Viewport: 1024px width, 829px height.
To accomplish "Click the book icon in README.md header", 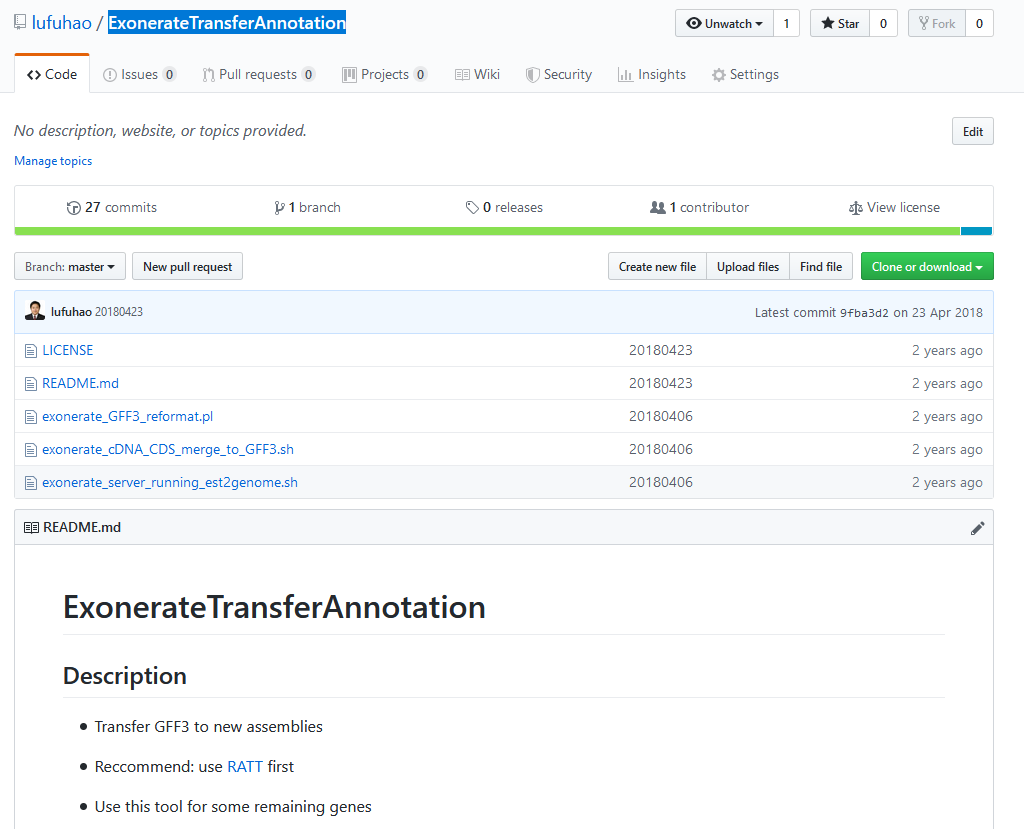I will [x=31, y=527].
